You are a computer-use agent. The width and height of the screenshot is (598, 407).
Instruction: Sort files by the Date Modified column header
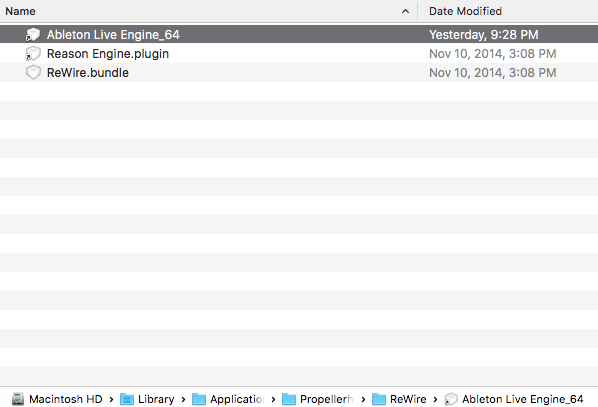[x=465, y=11]
